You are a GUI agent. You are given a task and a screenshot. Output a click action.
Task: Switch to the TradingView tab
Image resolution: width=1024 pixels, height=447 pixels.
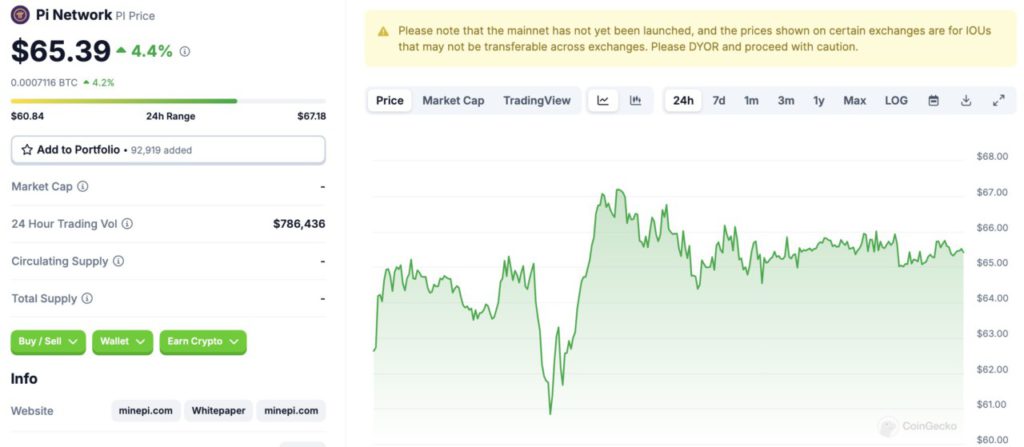pyautogui.click(x=537, y=100)
